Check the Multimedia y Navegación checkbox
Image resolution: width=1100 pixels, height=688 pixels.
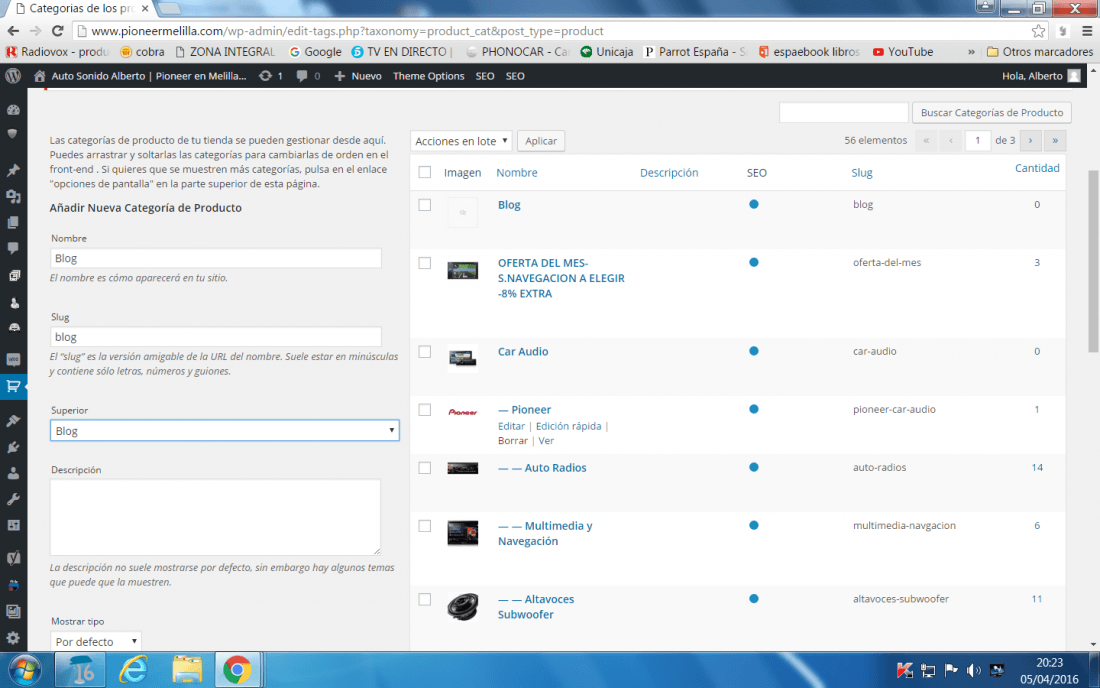pyautogui.click(x=424, y=526)
